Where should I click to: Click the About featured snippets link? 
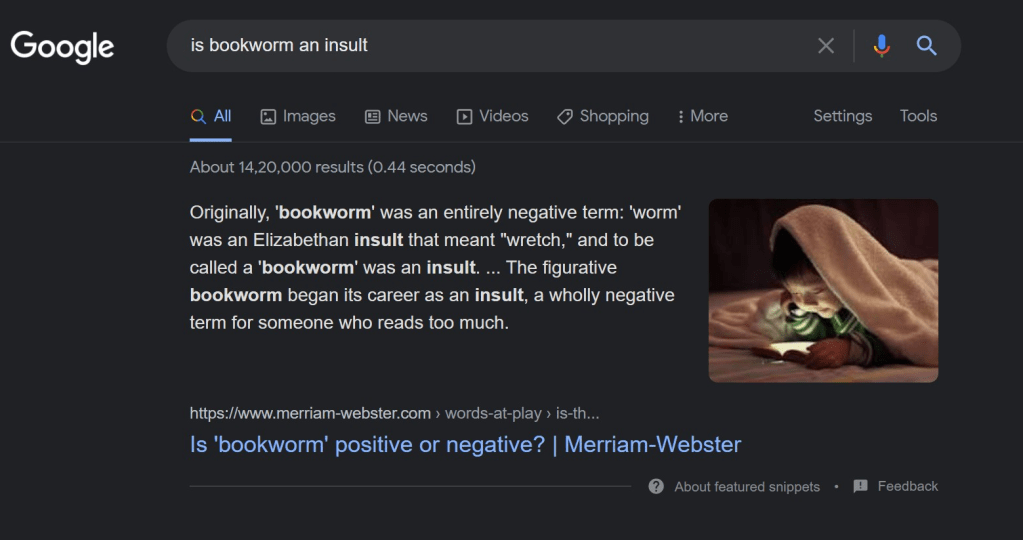(x=747, y=487)
